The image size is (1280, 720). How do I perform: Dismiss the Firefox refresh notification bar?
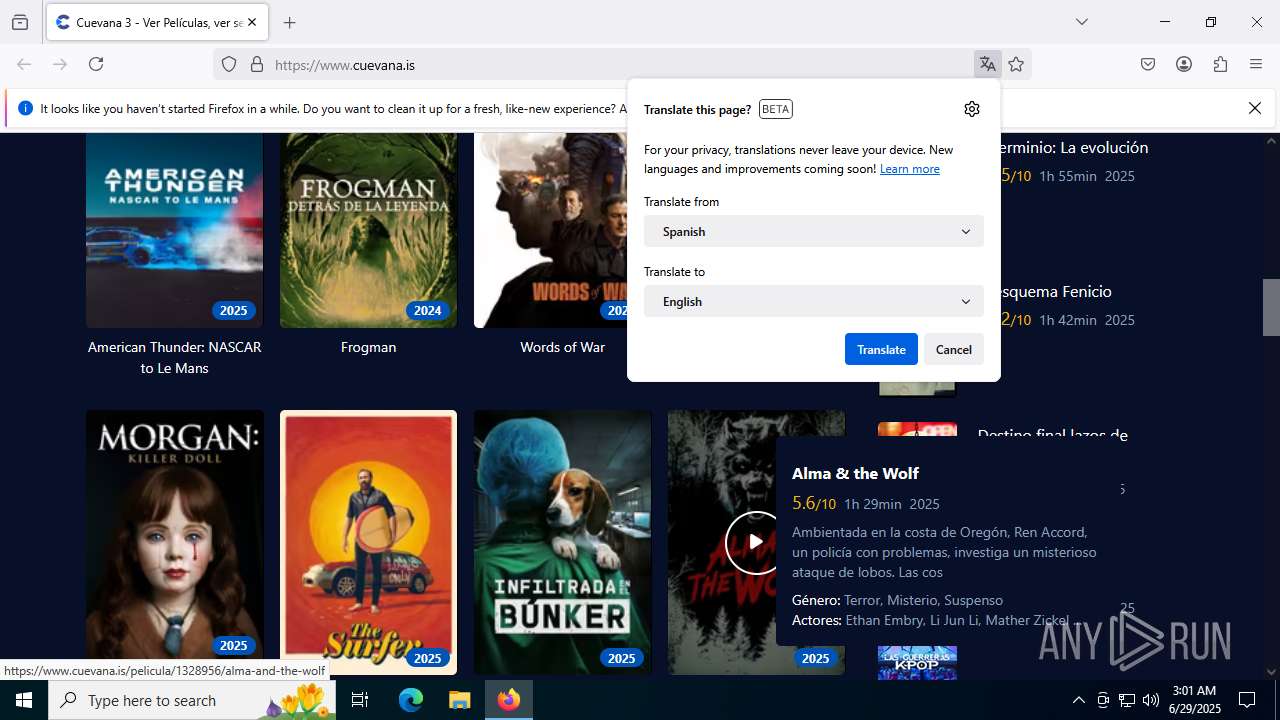1255,108
